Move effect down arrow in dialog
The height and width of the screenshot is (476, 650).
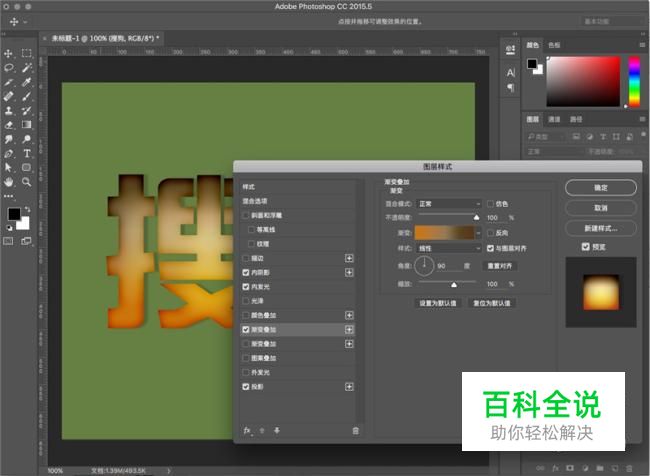[x=277, y=431]
